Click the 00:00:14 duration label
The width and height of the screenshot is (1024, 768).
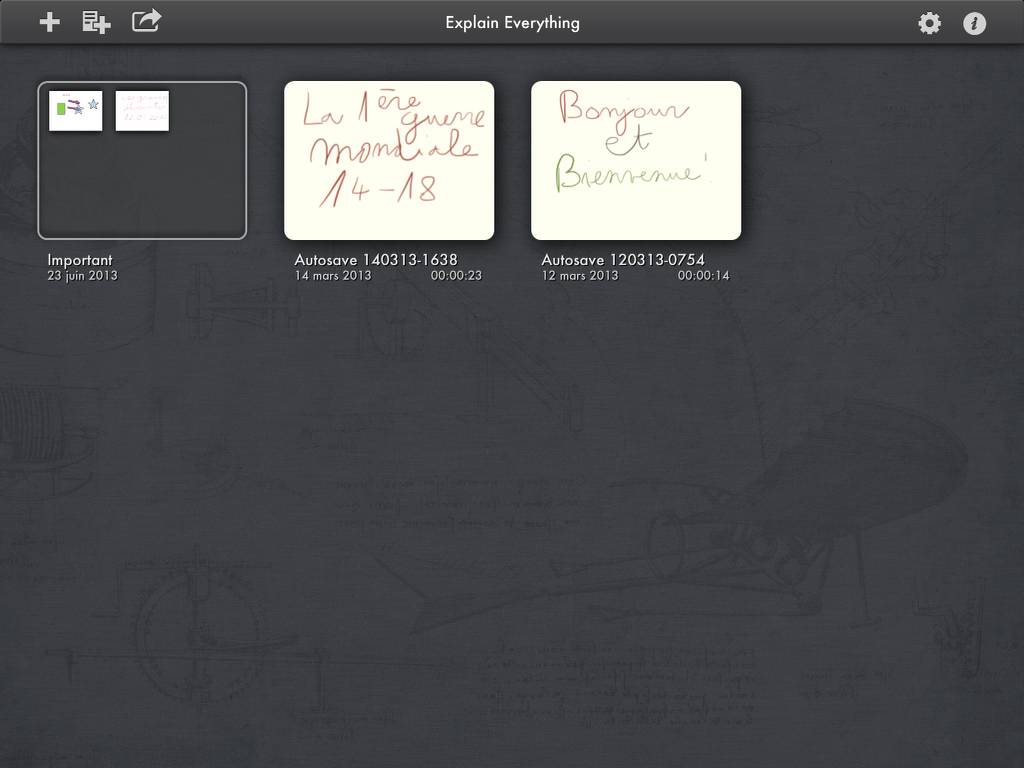click(703, 275)
